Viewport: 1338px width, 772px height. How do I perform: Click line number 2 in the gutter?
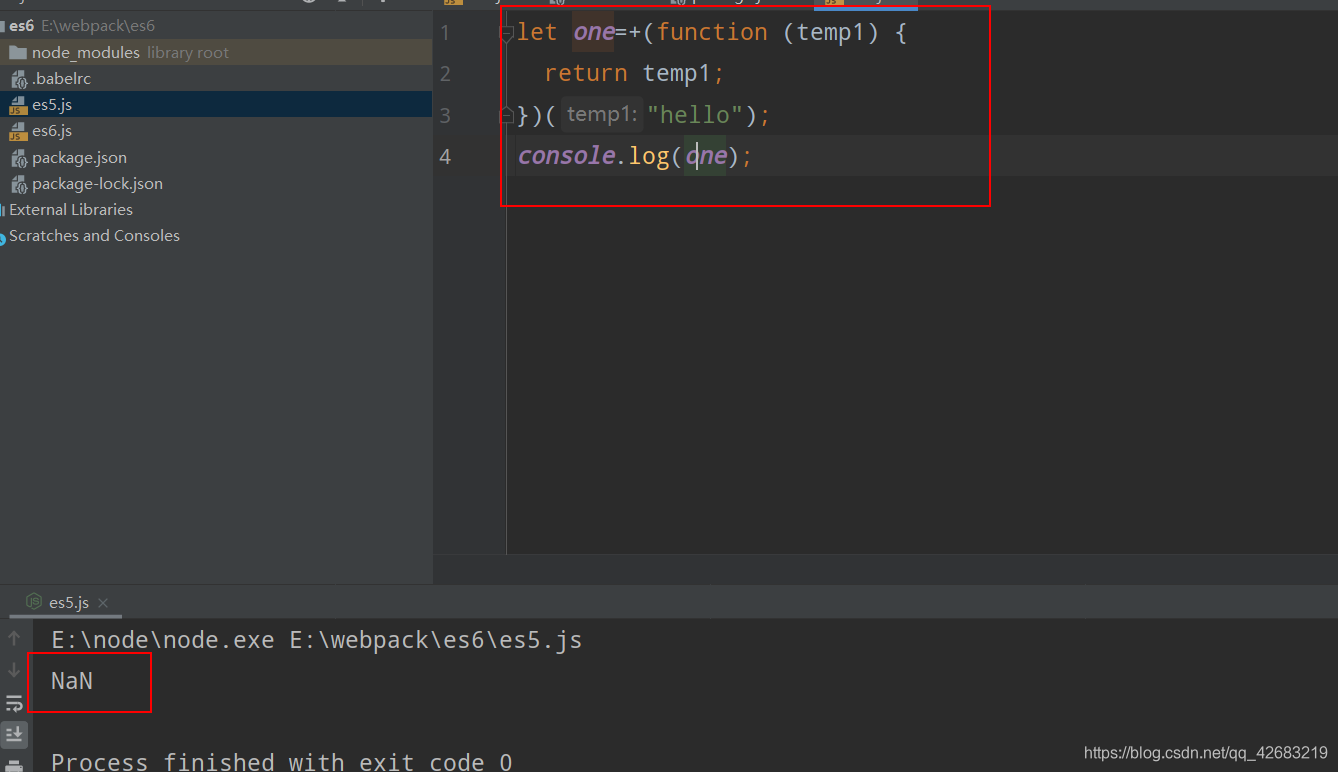coord(445,74)
